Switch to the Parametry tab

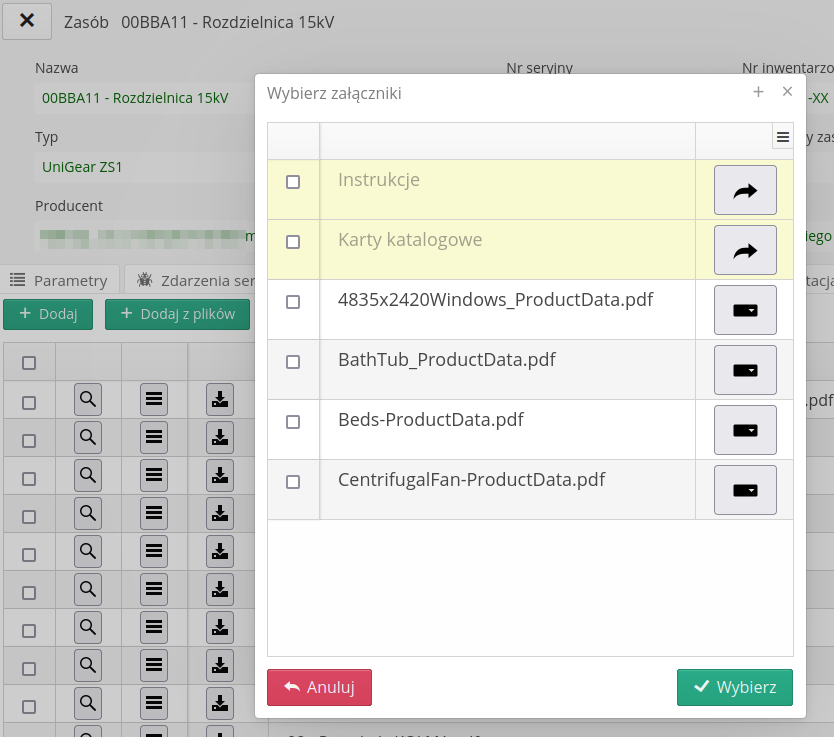click(x=60, y=280)
